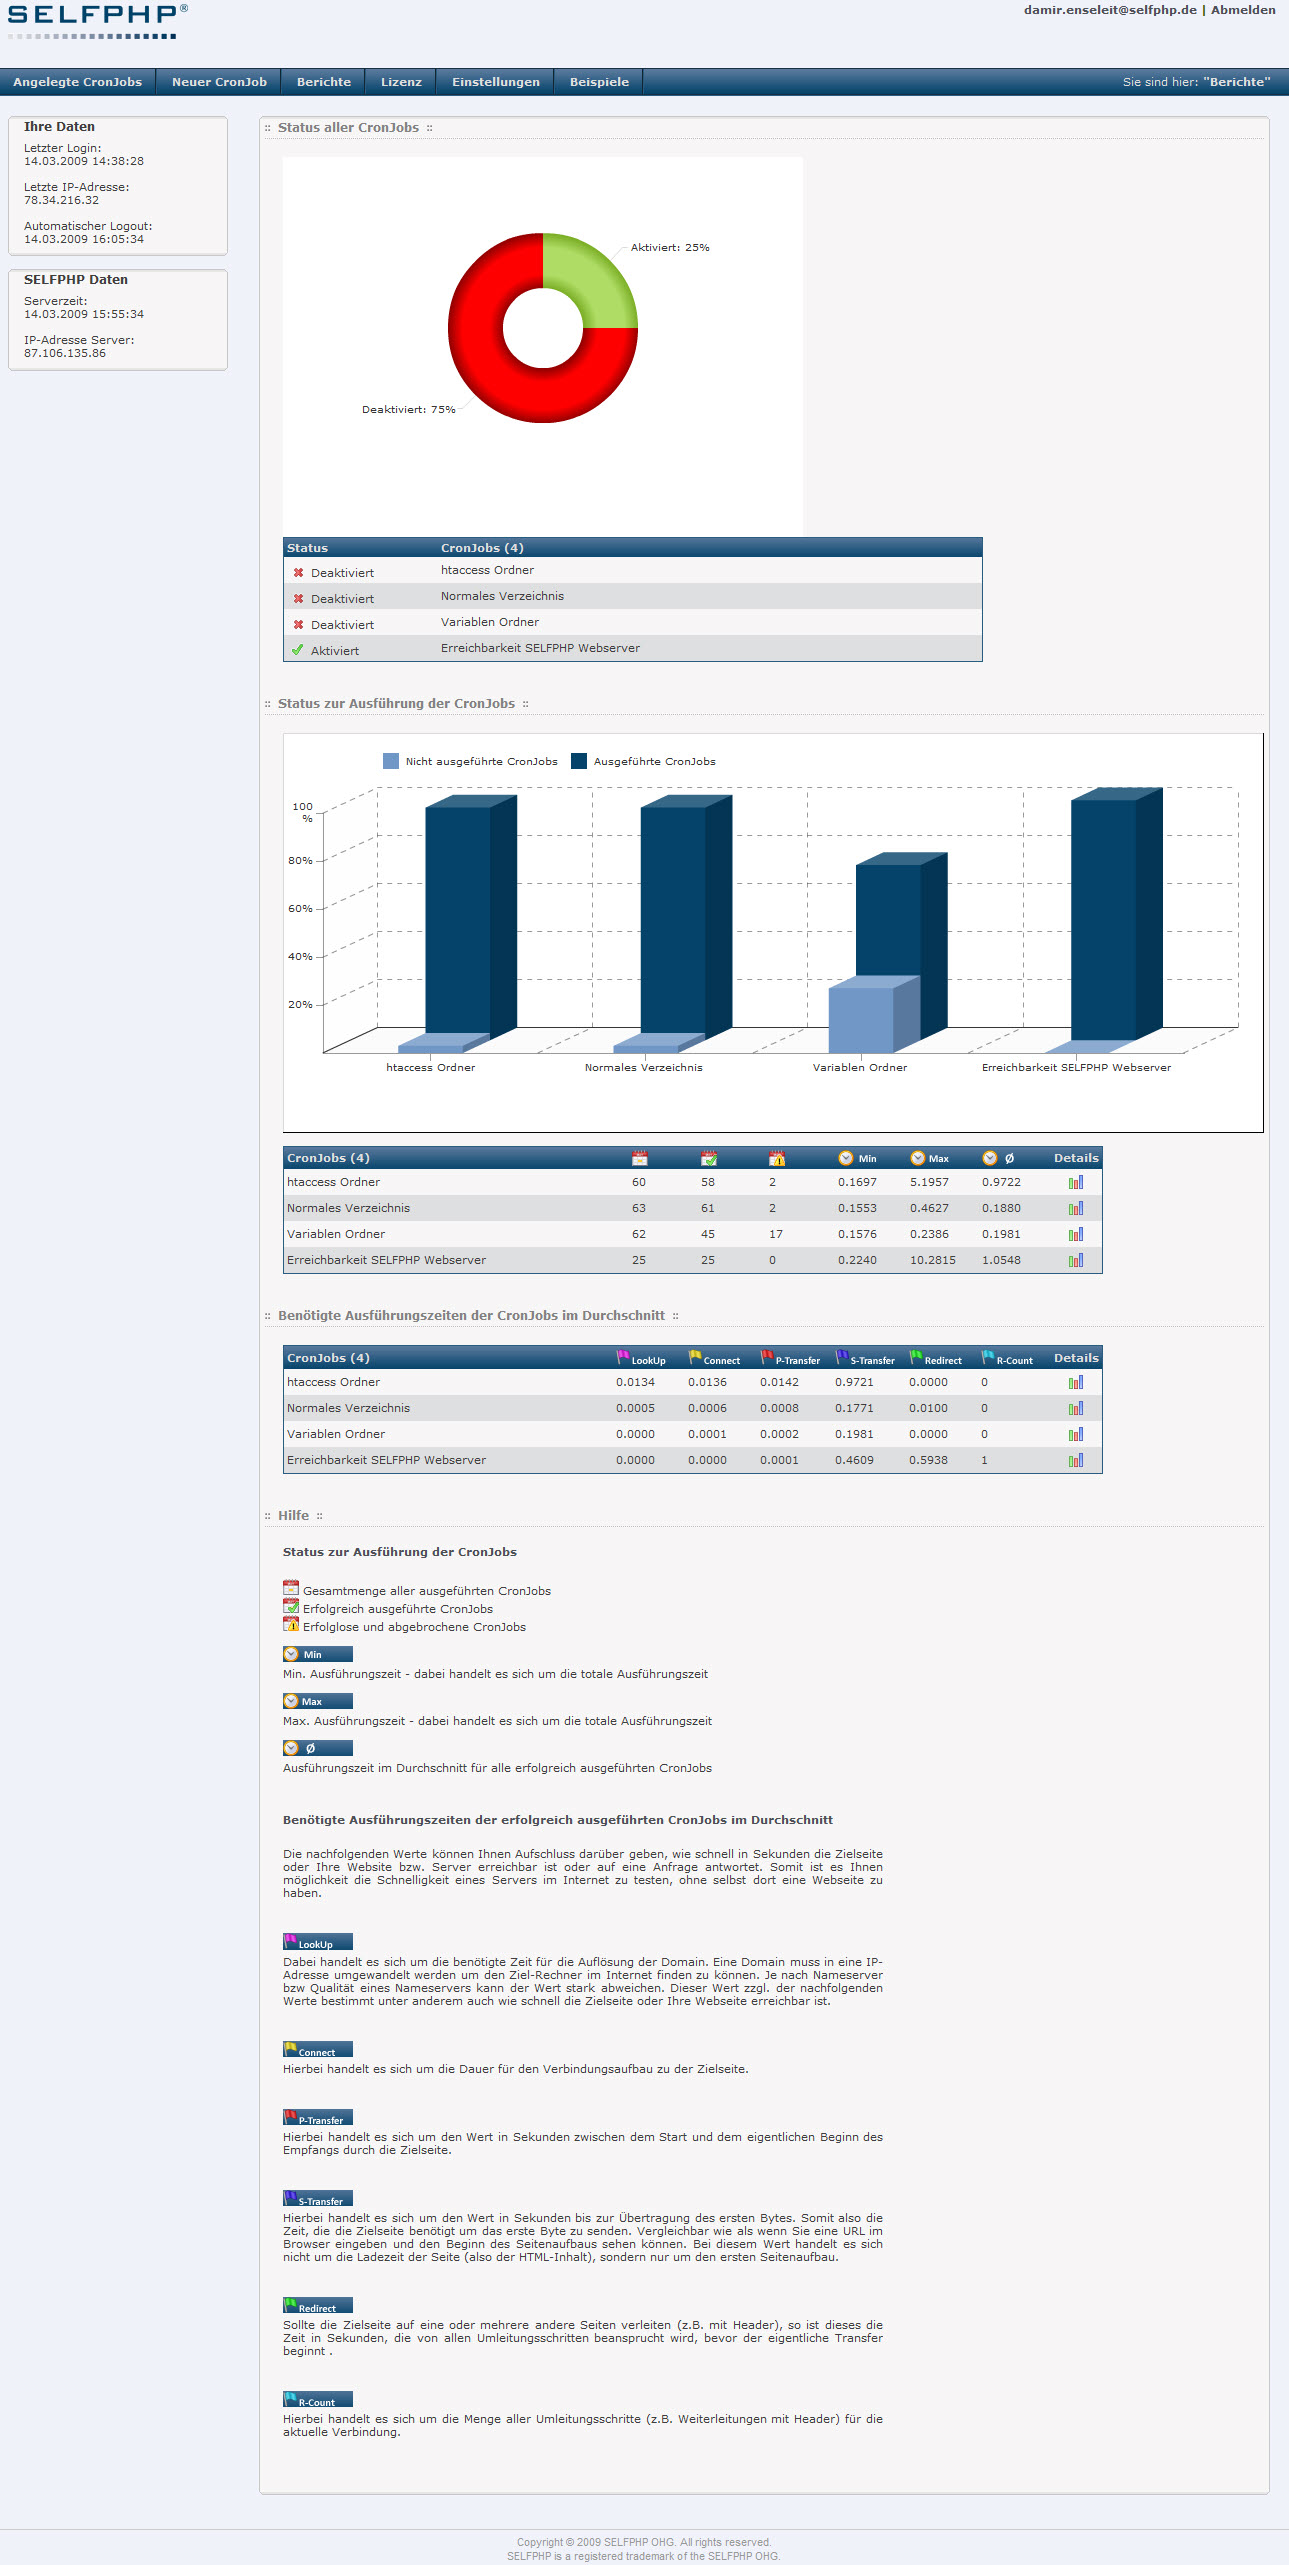Click the Min clock column header icon
Screen dimensions: 1289x2565
click(846, 1158)
